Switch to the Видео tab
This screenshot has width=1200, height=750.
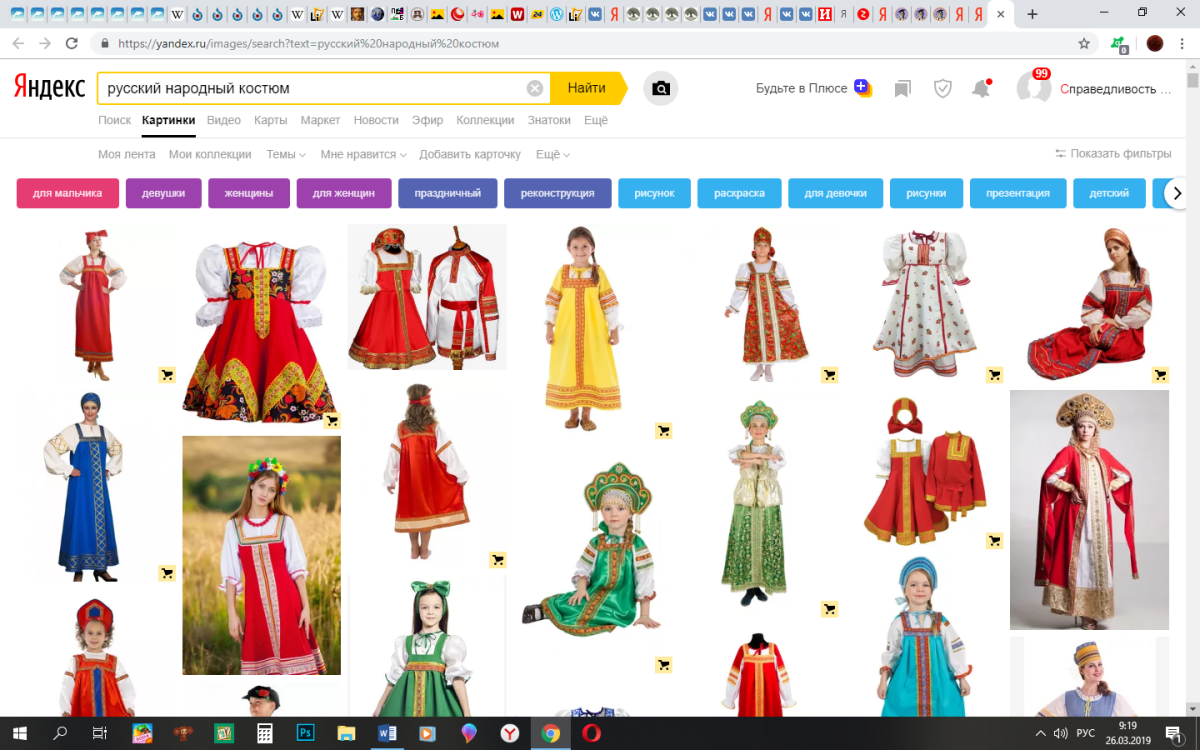(x=224, y=120)
